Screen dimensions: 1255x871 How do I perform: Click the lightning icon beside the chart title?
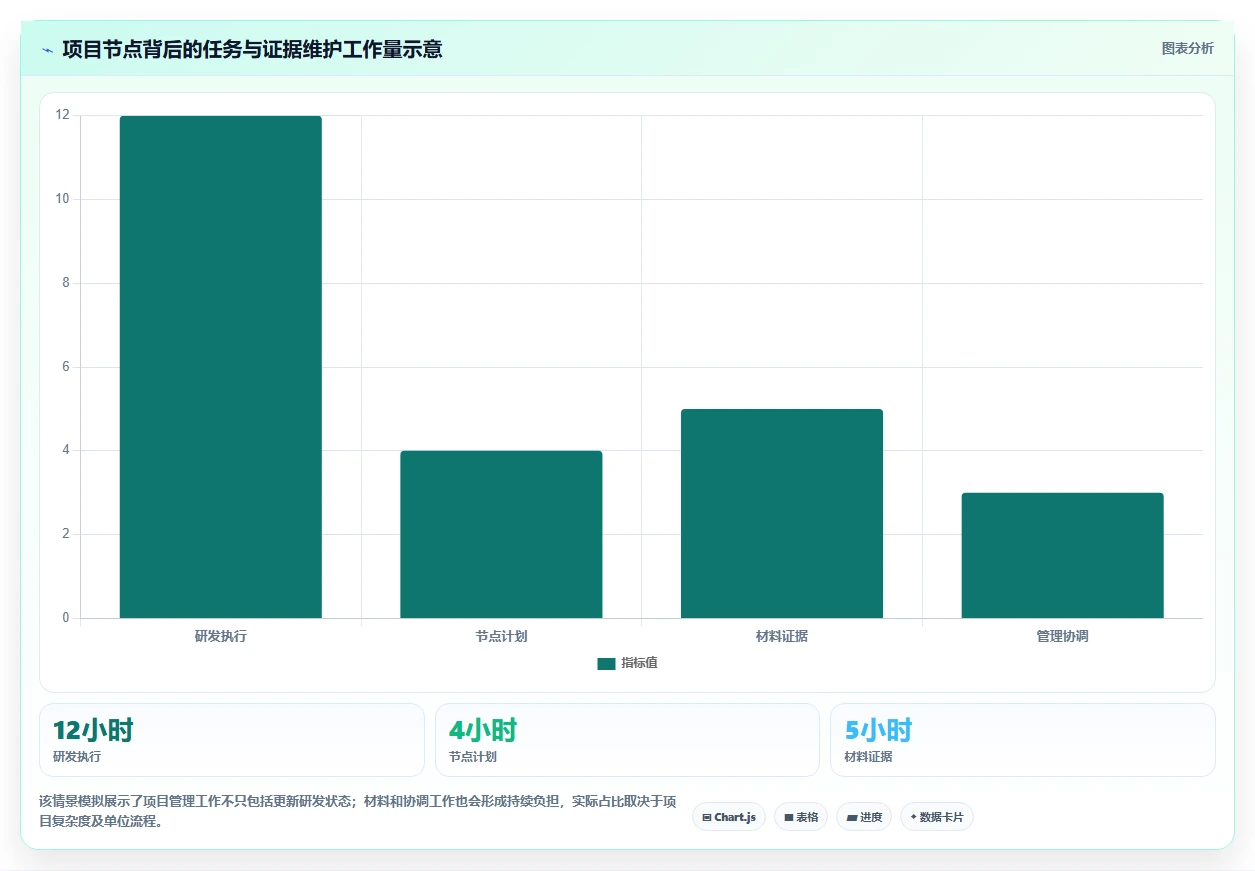point(47,50)
